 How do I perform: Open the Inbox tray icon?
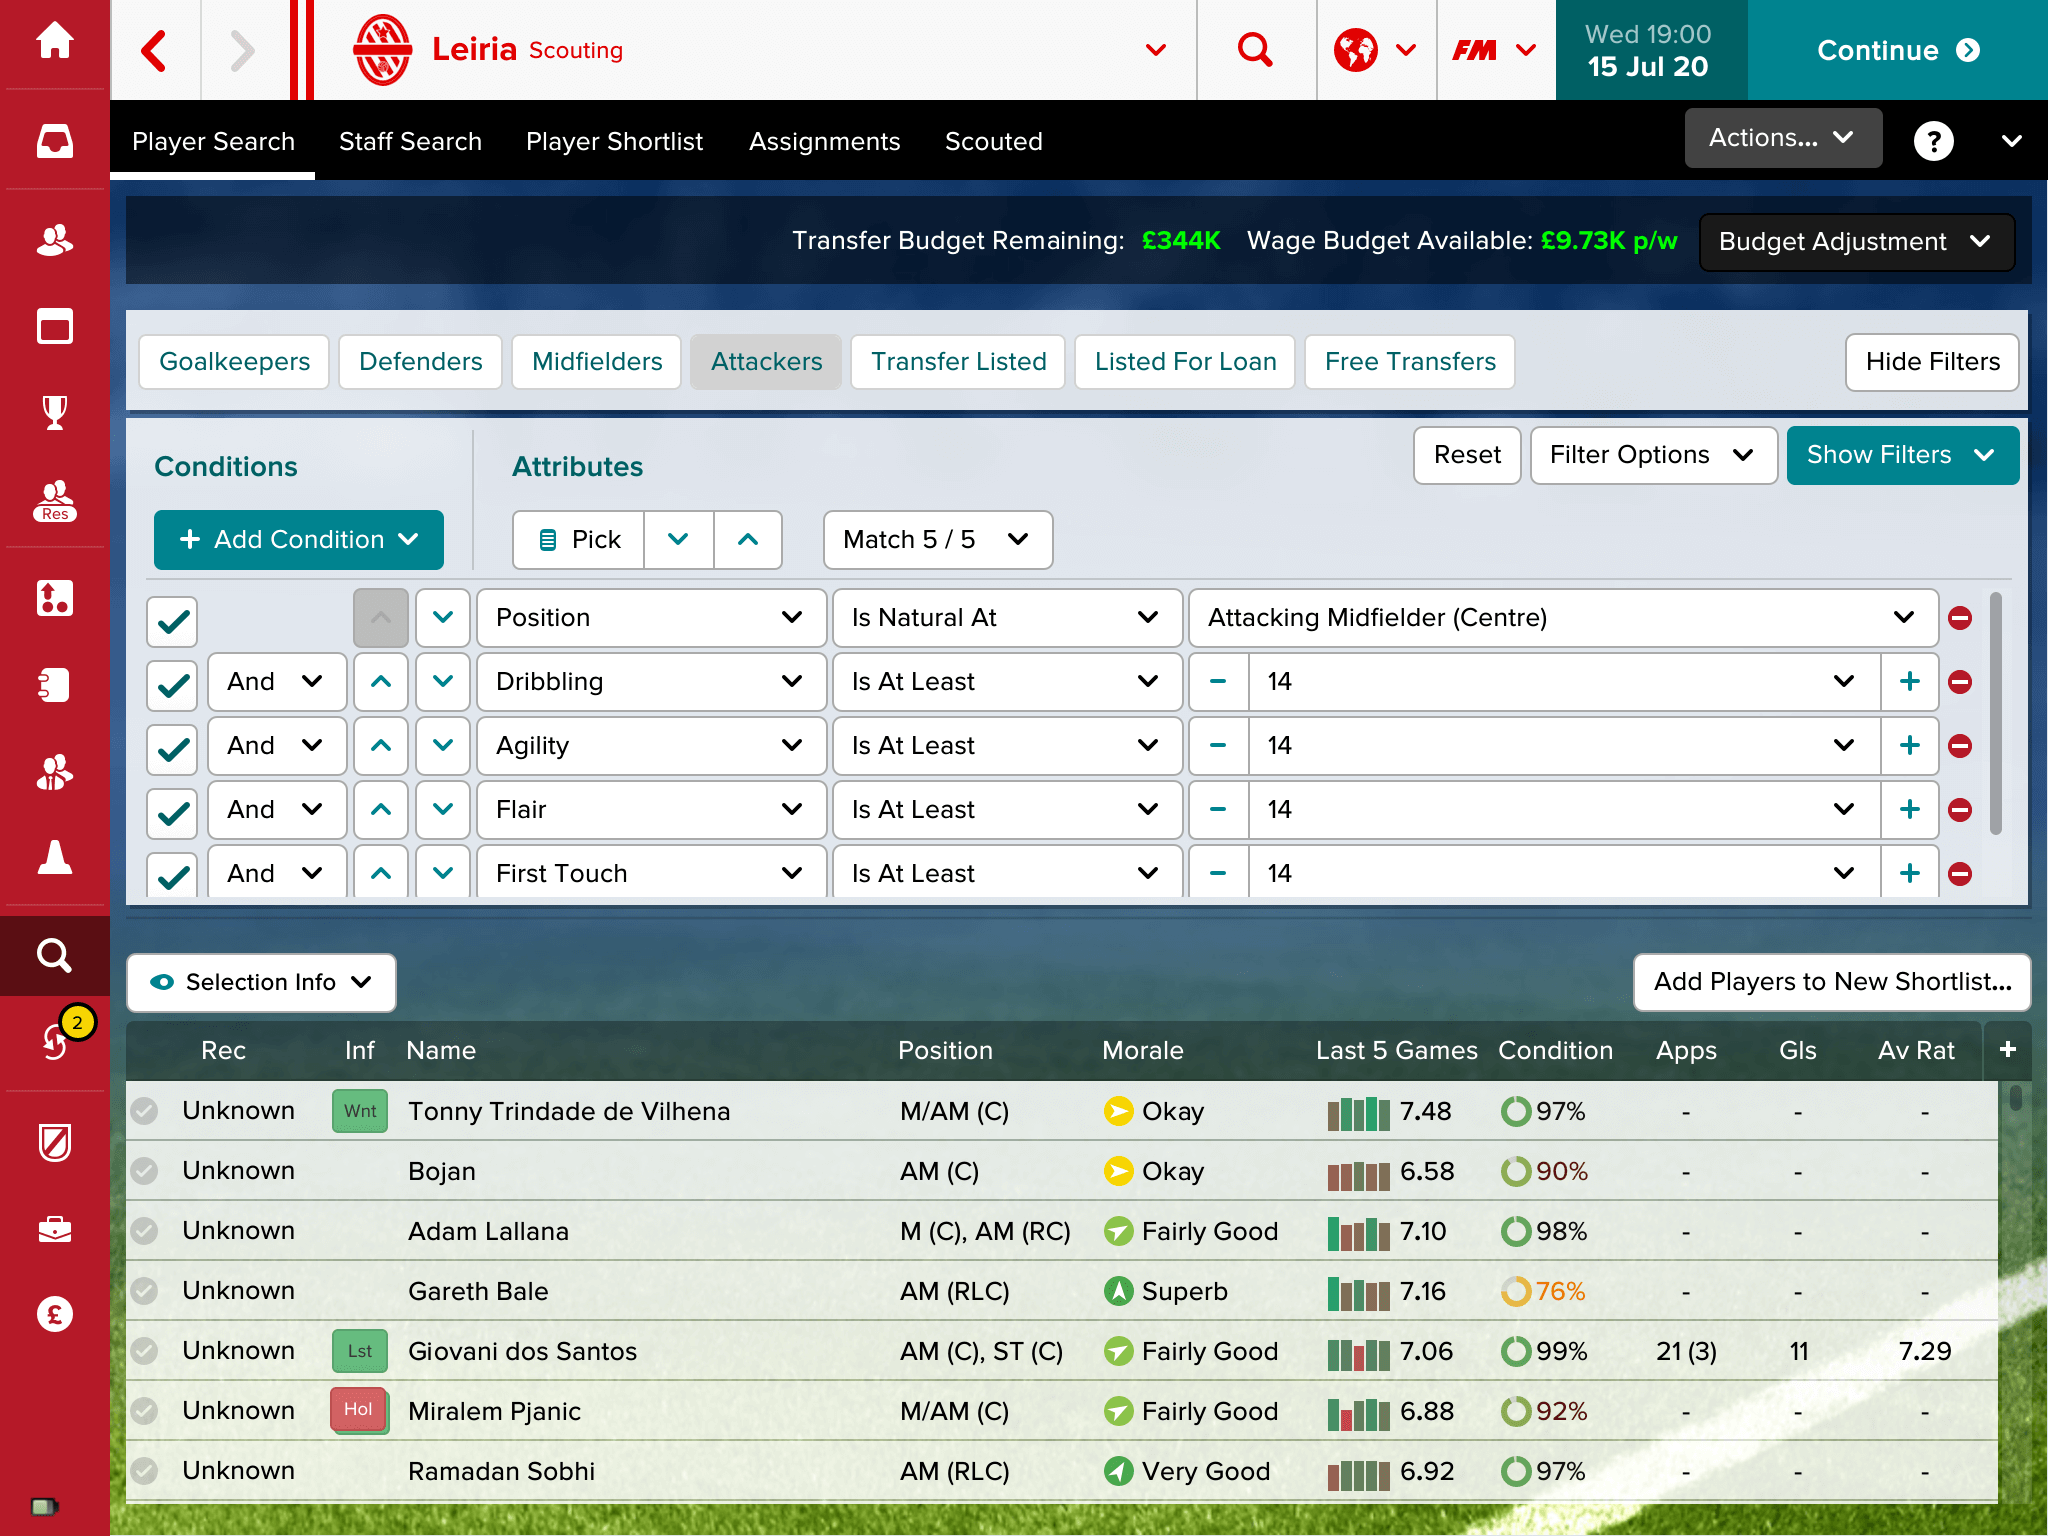tap(54, 141)
